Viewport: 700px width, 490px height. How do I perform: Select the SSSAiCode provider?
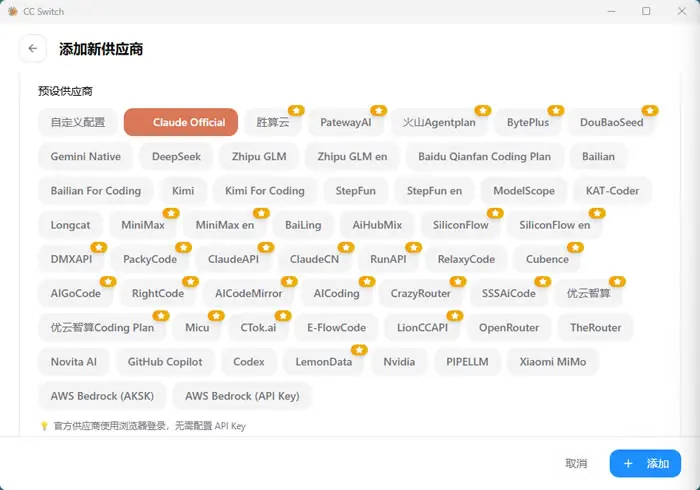click(x=508, y=293)
